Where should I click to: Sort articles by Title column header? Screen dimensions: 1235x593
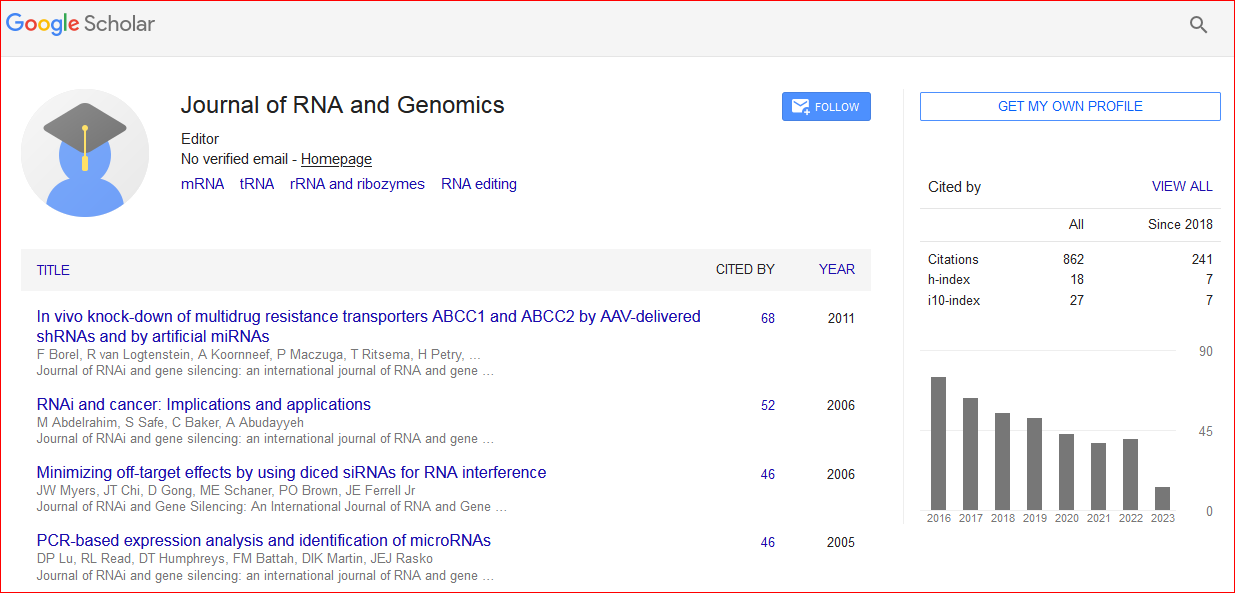[x=53, y=270]
